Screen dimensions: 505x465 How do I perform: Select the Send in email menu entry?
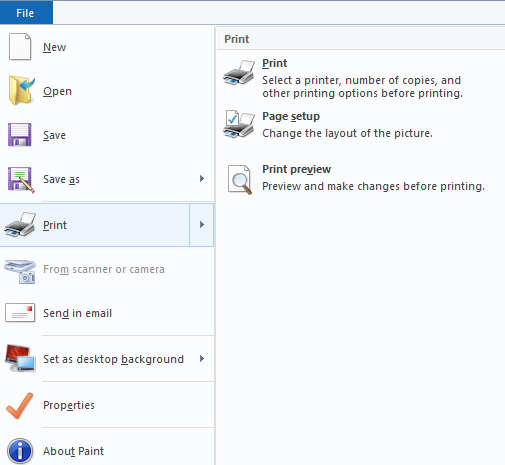[x=107, y=313]
